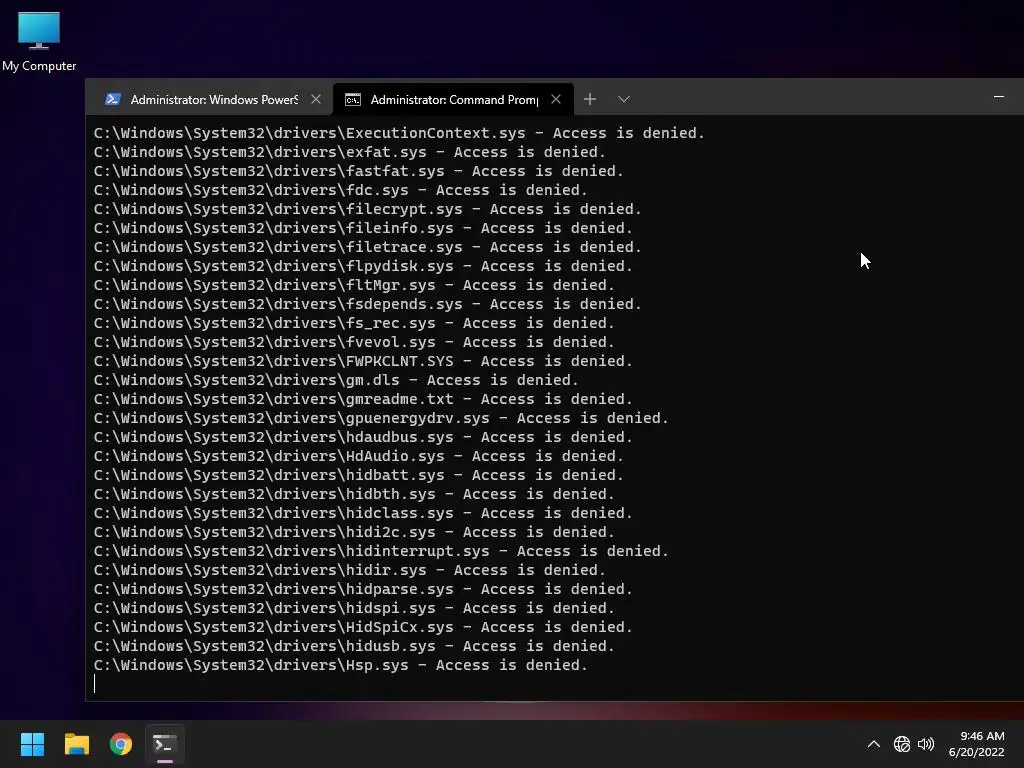This screenshot has height=768, width=1024.
Task: Click the HidSpiCx.sys output line
Action: pyautogui.click(x=363, y=627)
